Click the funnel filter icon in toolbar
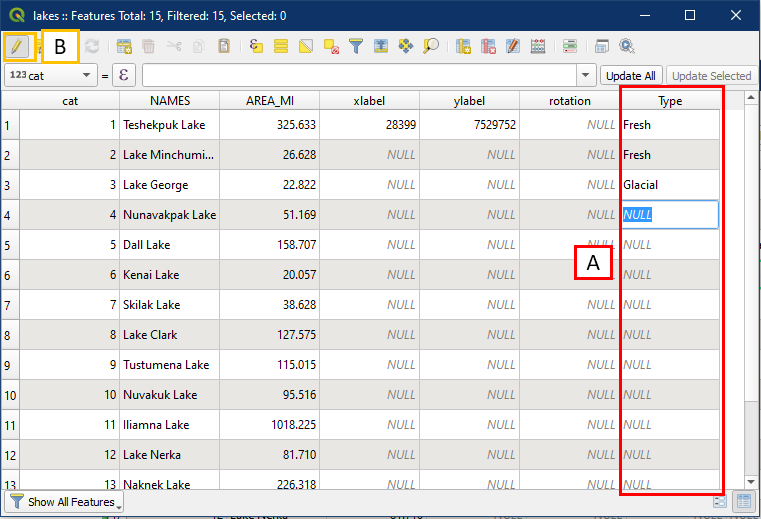 point(356,46)
